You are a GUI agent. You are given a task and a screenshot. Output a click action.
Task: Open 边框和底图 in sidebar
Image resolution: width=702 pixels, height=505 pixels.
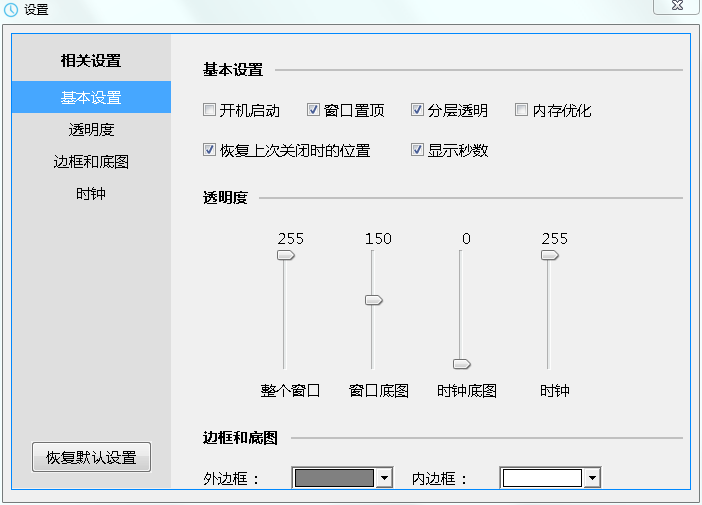(91, 162)
